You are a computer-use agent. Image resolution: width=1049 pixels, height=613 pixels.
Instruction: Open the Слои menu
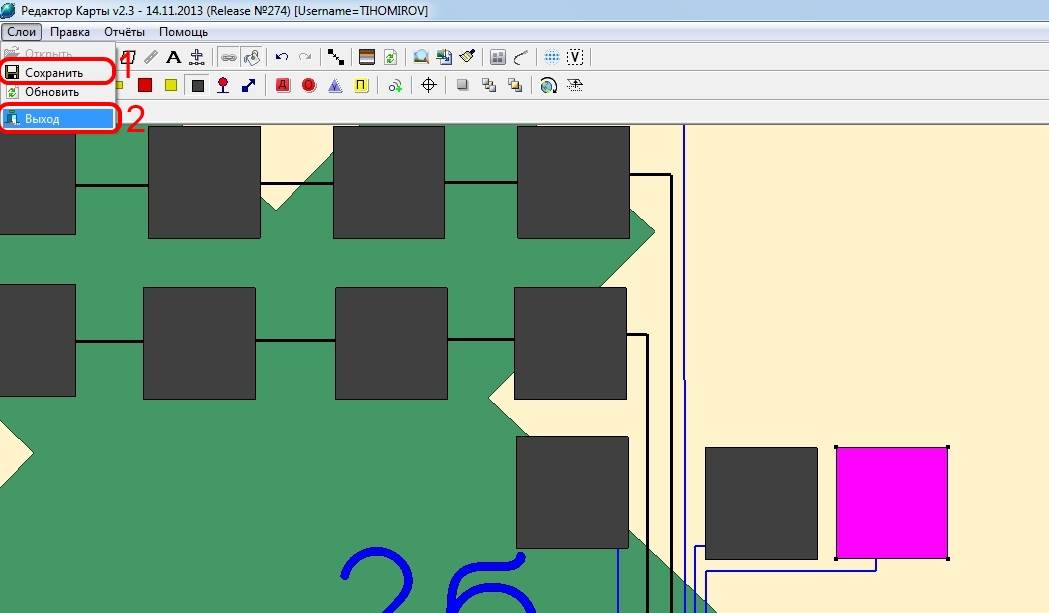[21, 31]
